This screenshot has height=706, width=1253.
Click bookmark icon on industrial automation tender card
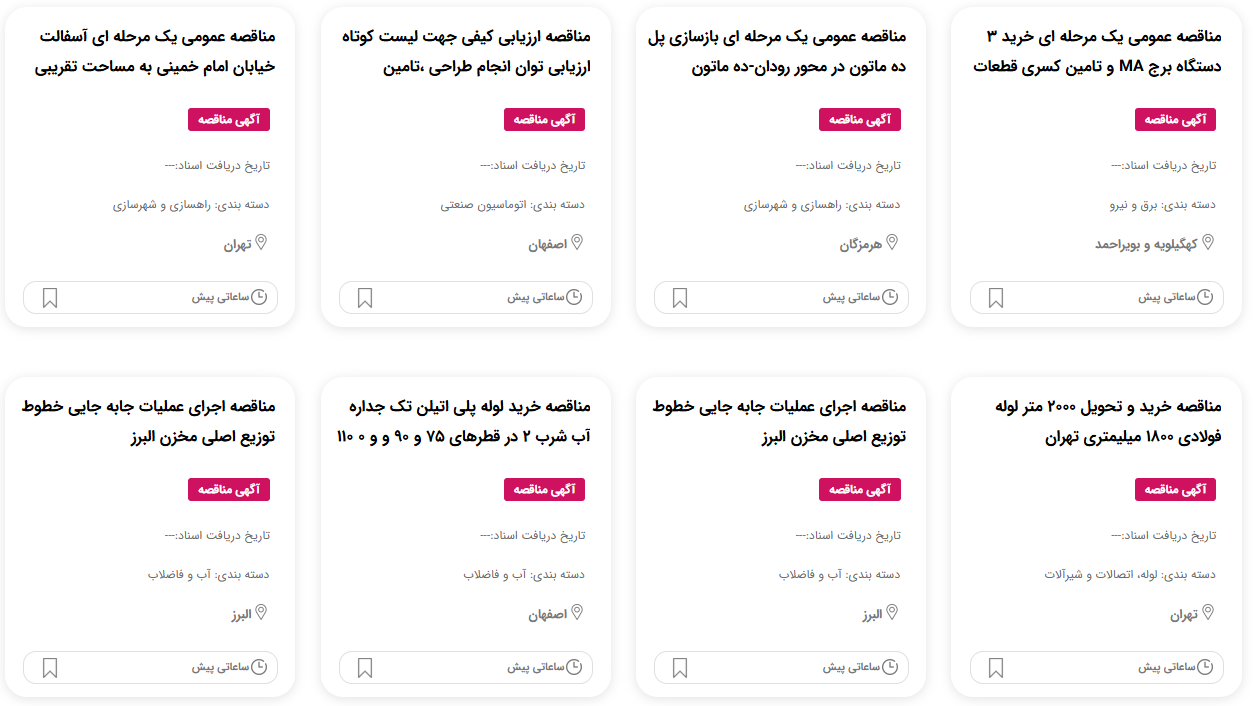click(x=365, y=298)
